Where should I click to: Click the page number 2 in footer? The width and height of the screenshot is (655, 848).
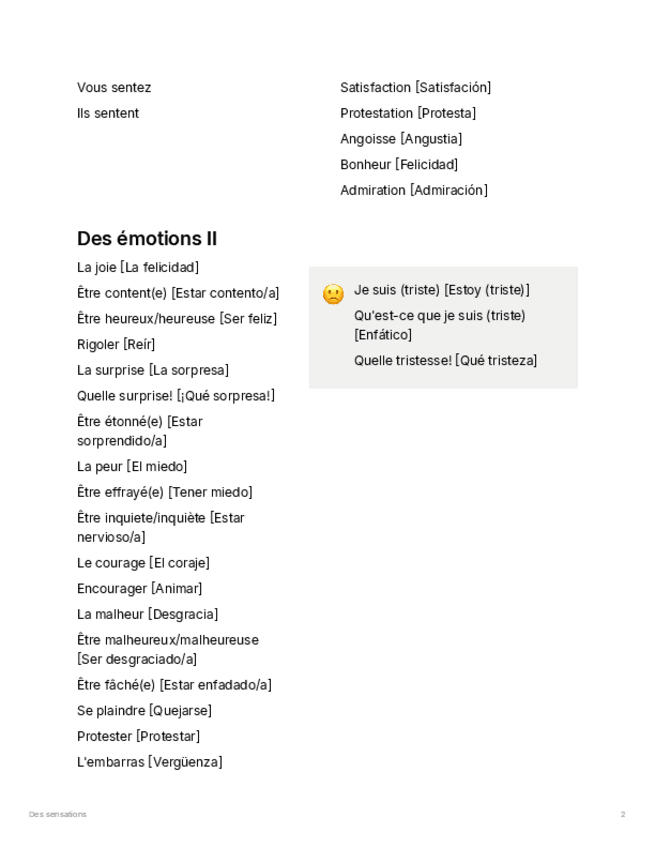(623, 815)
